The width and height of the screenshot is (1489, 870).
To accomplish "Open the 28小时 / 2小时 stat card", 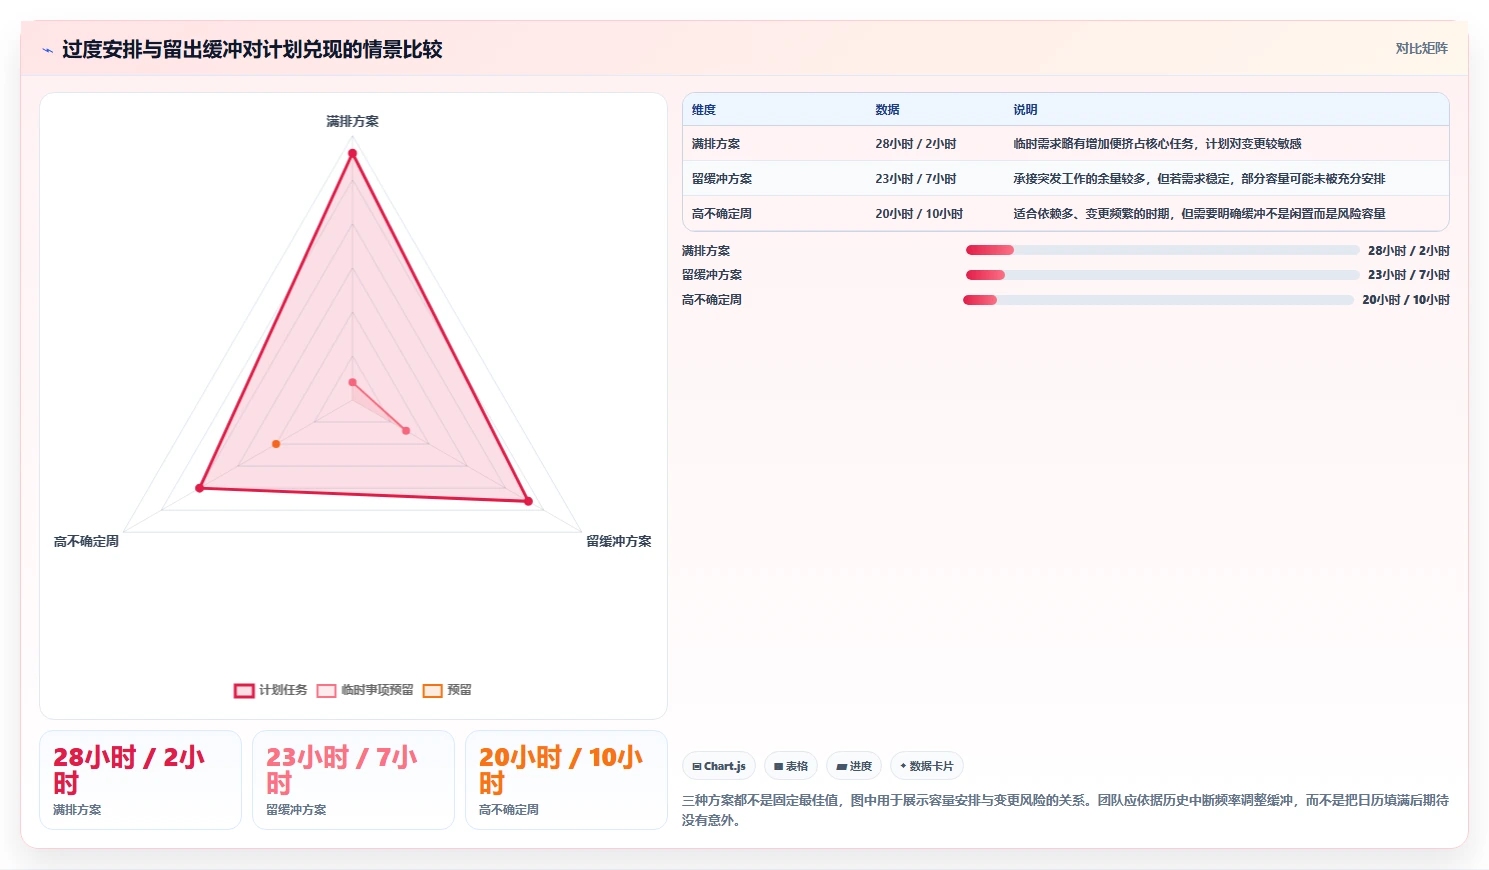I will 140,780.
